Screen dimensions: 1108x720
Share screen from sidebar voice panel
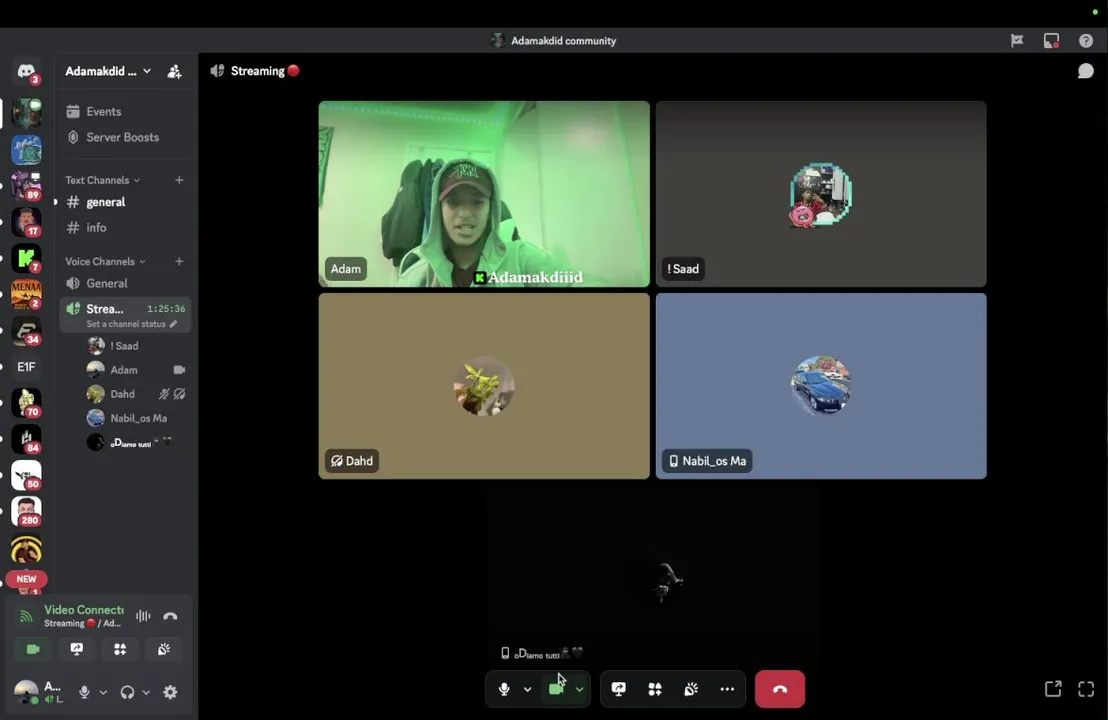(77, 649)
